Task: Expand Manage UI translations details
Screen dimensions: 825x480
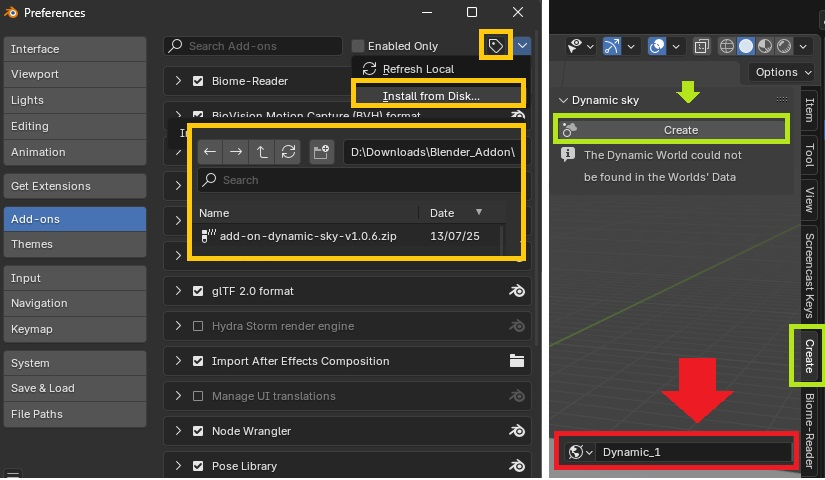Action: pos(178,396)
